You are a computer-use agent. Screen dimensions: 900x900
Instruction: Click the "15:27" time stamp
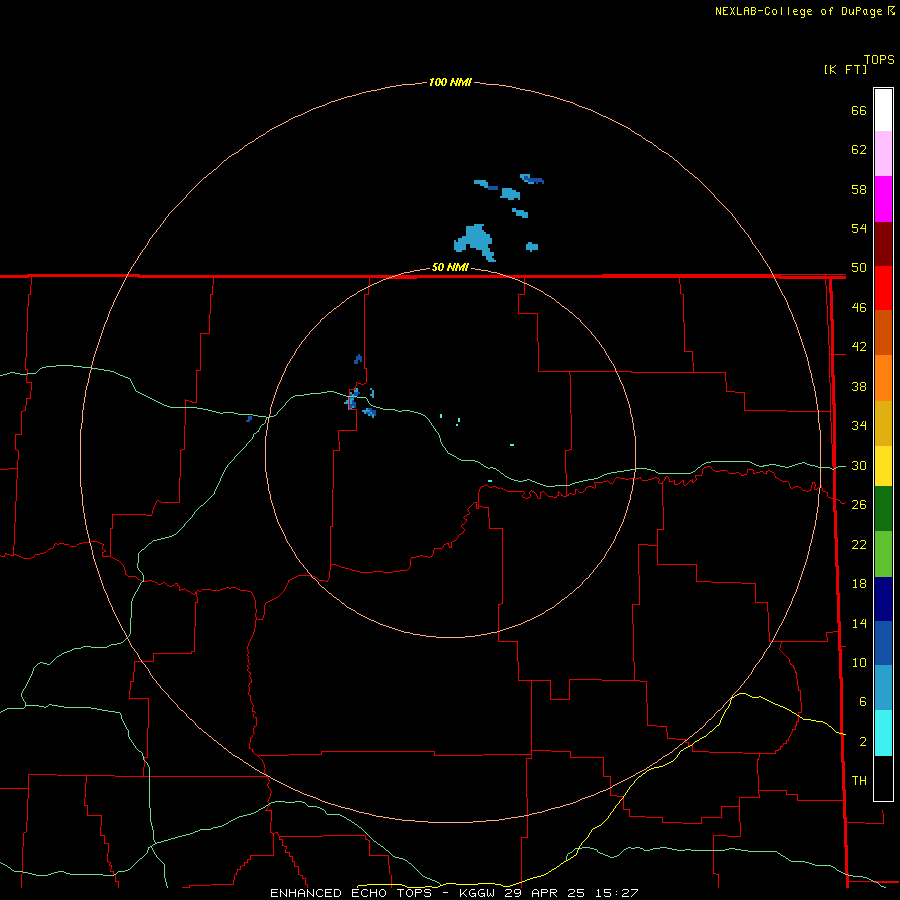[615, 893]
